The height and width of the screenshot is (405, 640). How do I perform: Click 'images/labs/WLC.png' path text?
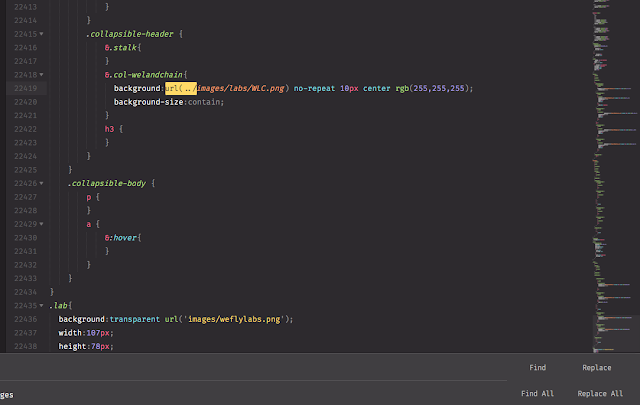241,88
